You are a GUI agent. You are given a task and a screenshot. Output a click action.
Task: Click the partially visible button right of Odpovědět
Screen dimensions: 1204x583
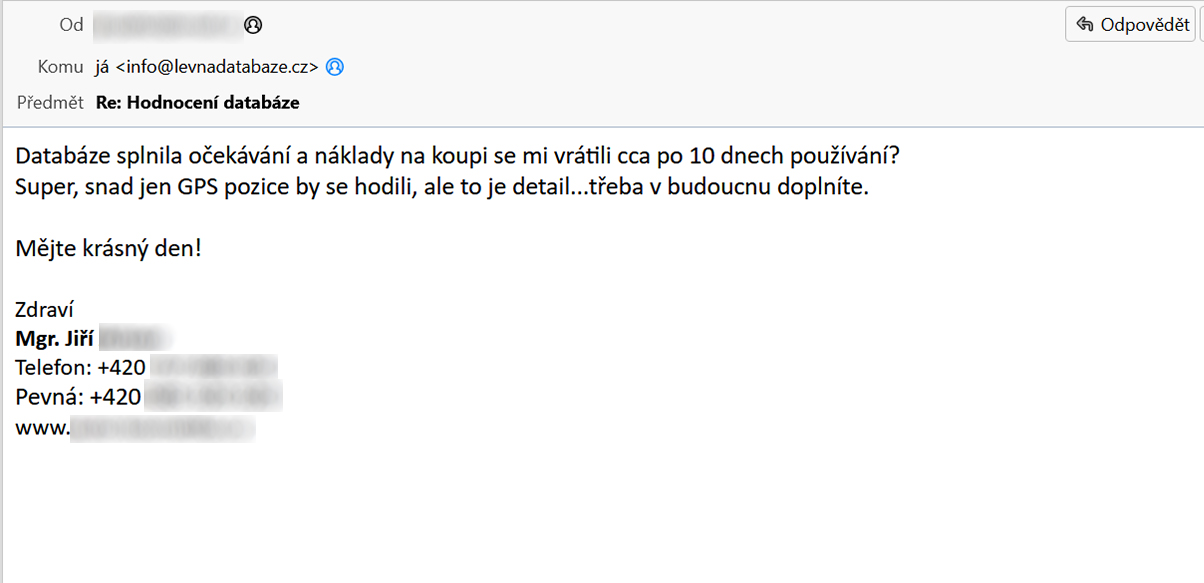pyautogui.click(x=1201, y=25)
